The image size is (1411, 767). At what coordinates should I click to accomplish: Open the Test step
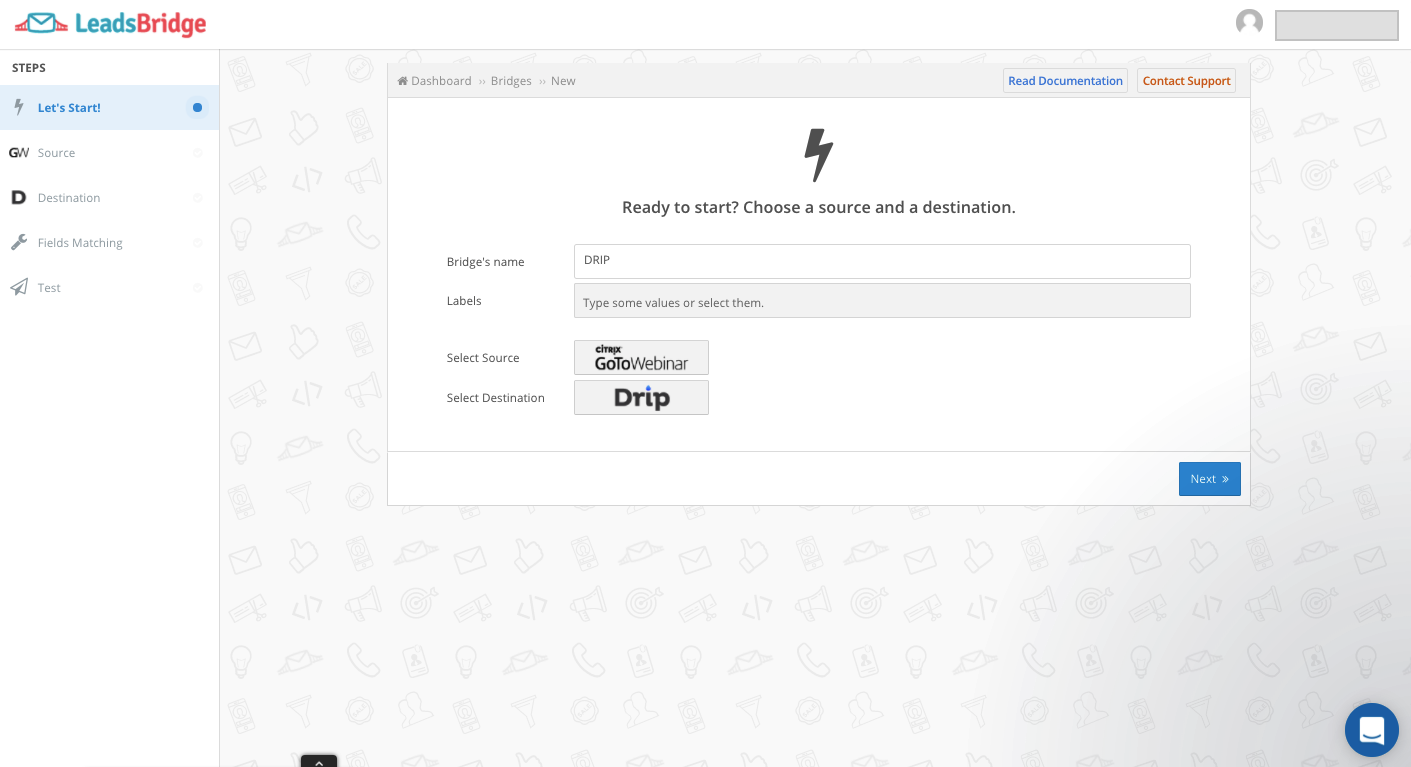click(x=110, y=287)
